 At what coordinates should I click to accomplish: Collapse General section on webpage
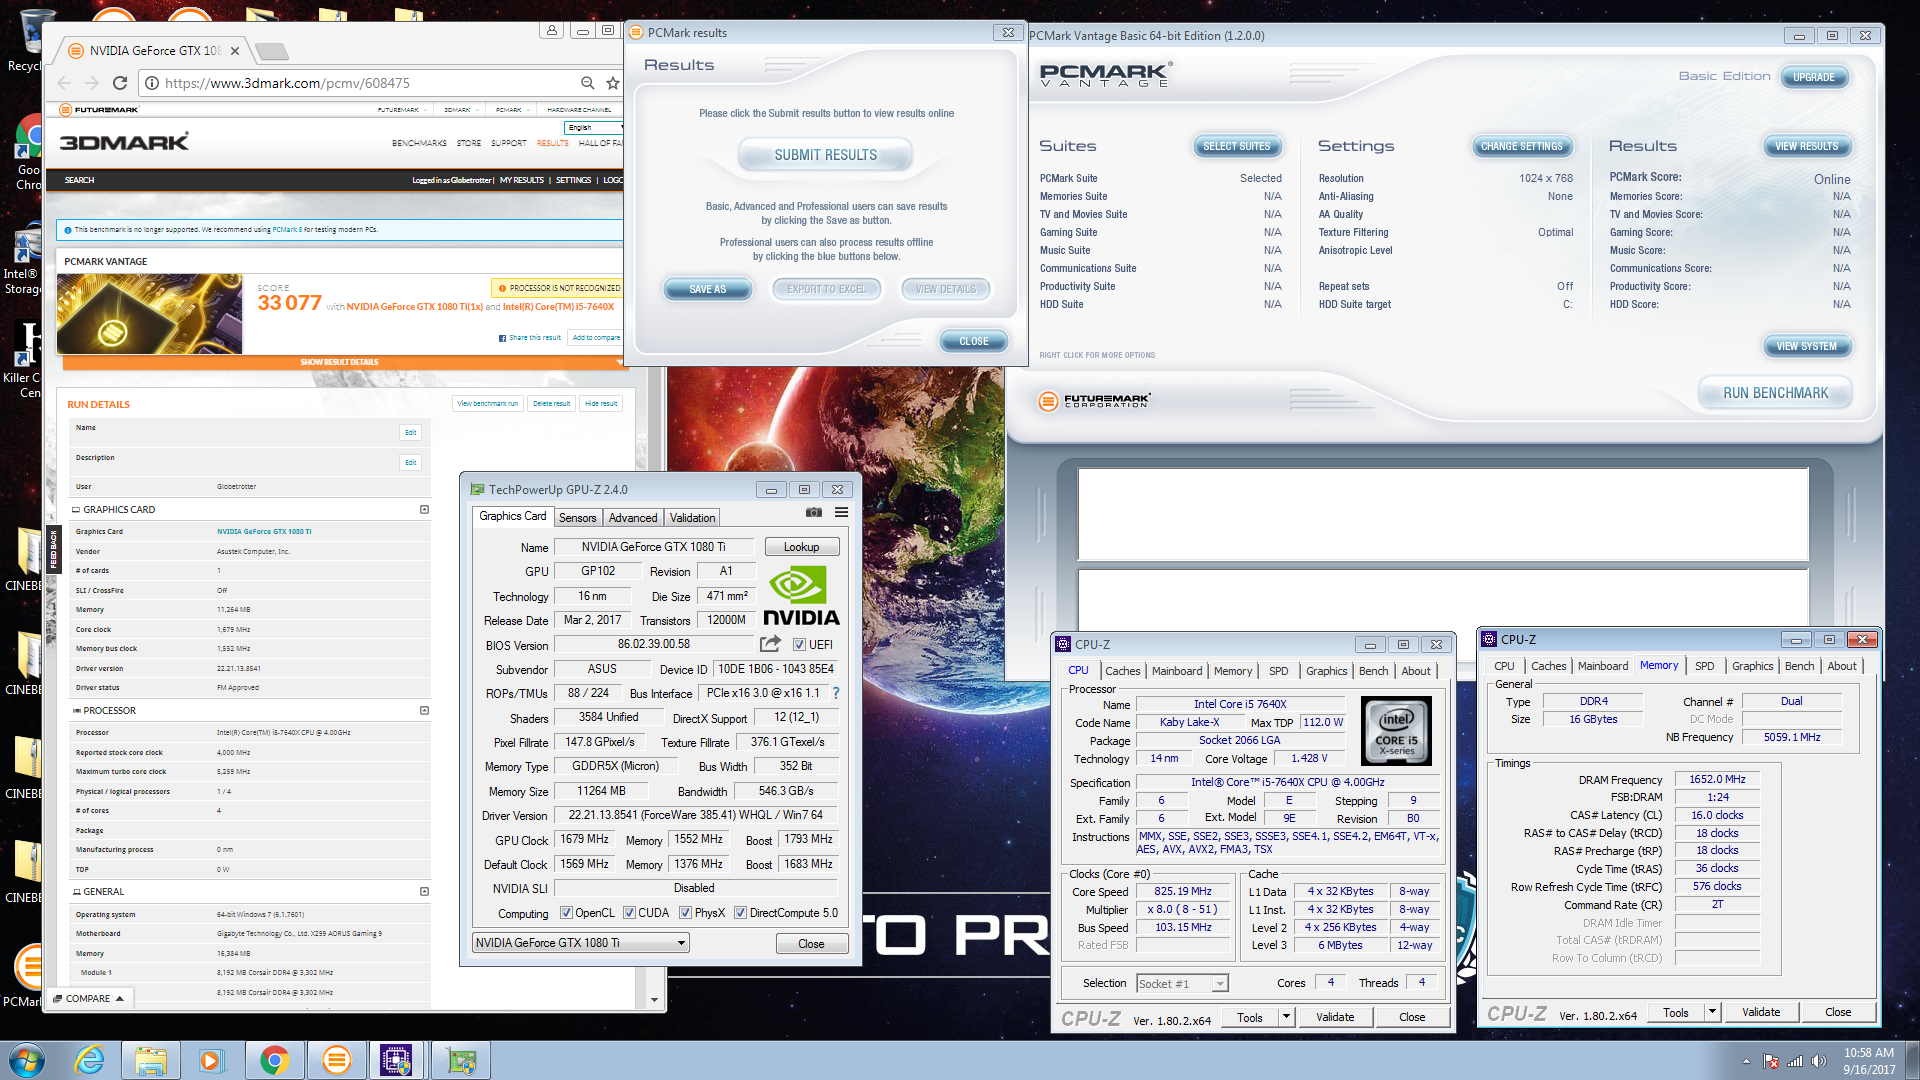[x=424, y=892]
